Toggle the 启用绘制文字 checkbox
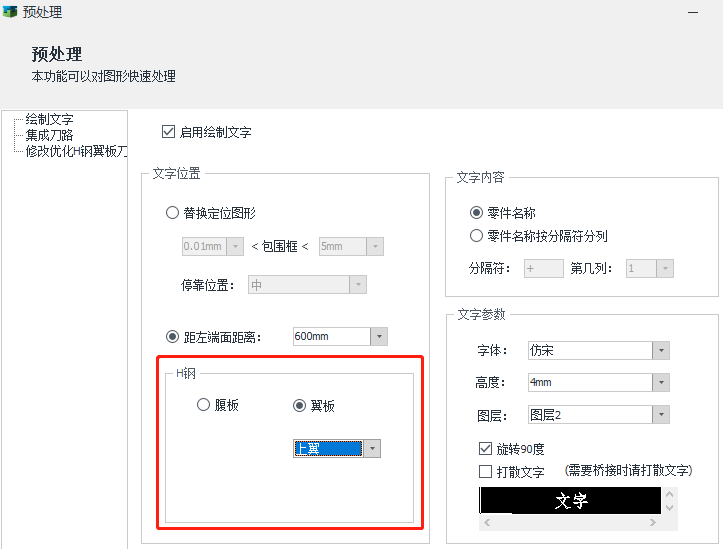Viewport: 723px width, 549px height. pos(168,132)
